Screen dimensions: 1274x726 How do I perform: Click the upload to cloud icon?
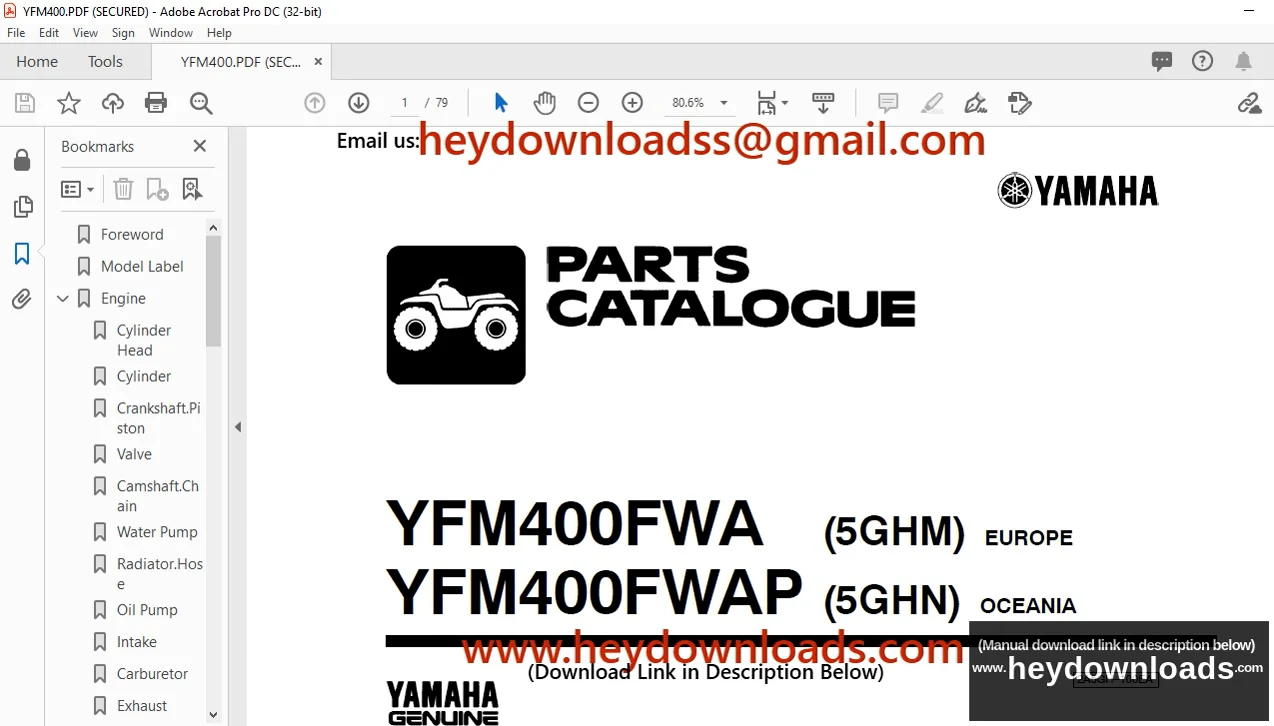113,103
